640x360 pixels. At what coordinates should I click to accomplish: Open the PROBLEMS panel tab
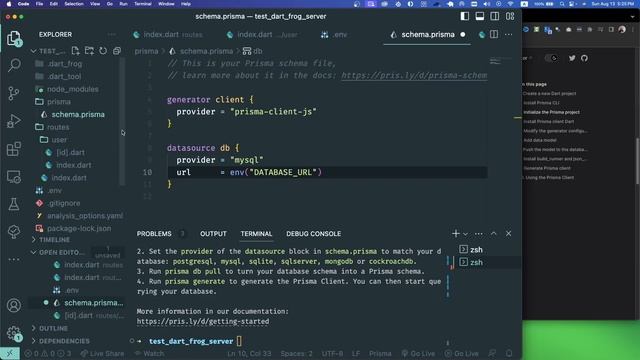click(x=154, y=234)
